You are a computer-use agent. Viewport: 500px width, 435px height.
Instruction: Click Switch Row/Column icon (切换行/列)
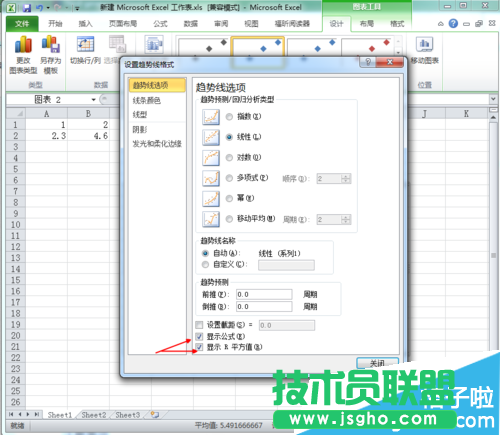[86, 44]
